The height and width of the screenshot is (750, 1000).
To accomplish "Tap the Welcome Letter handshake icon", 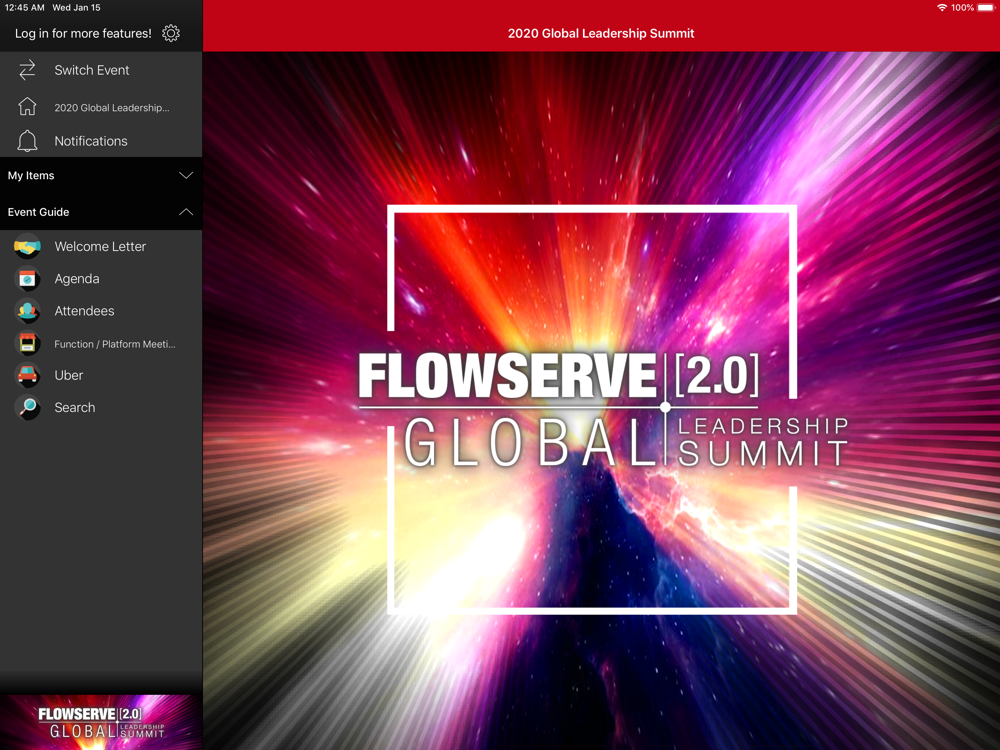I will 27,246.
